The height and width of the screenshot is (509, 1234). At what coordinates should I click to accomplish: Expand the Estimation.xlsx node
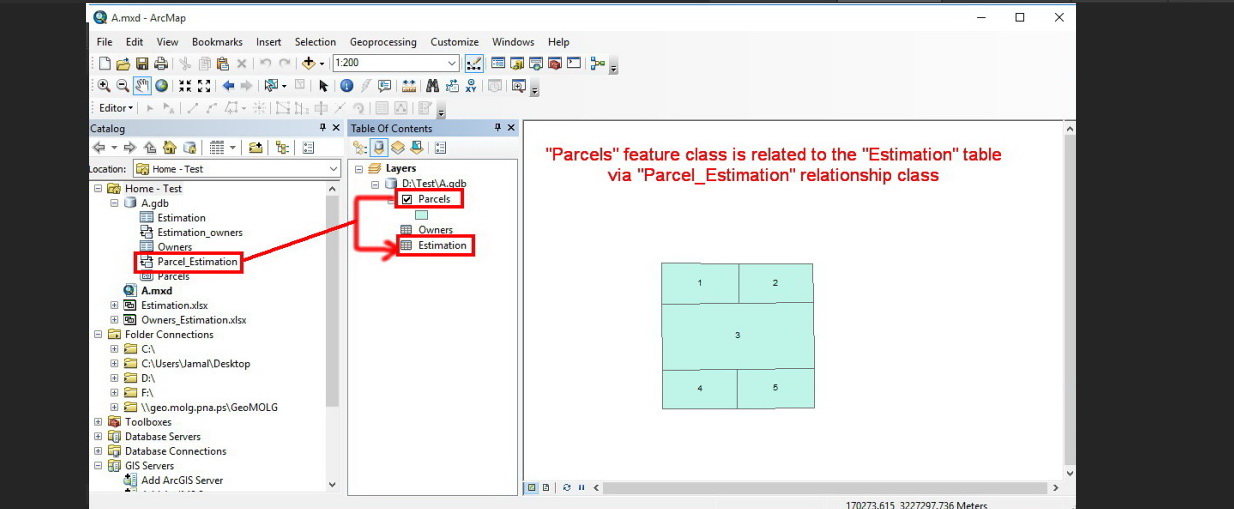114,305
